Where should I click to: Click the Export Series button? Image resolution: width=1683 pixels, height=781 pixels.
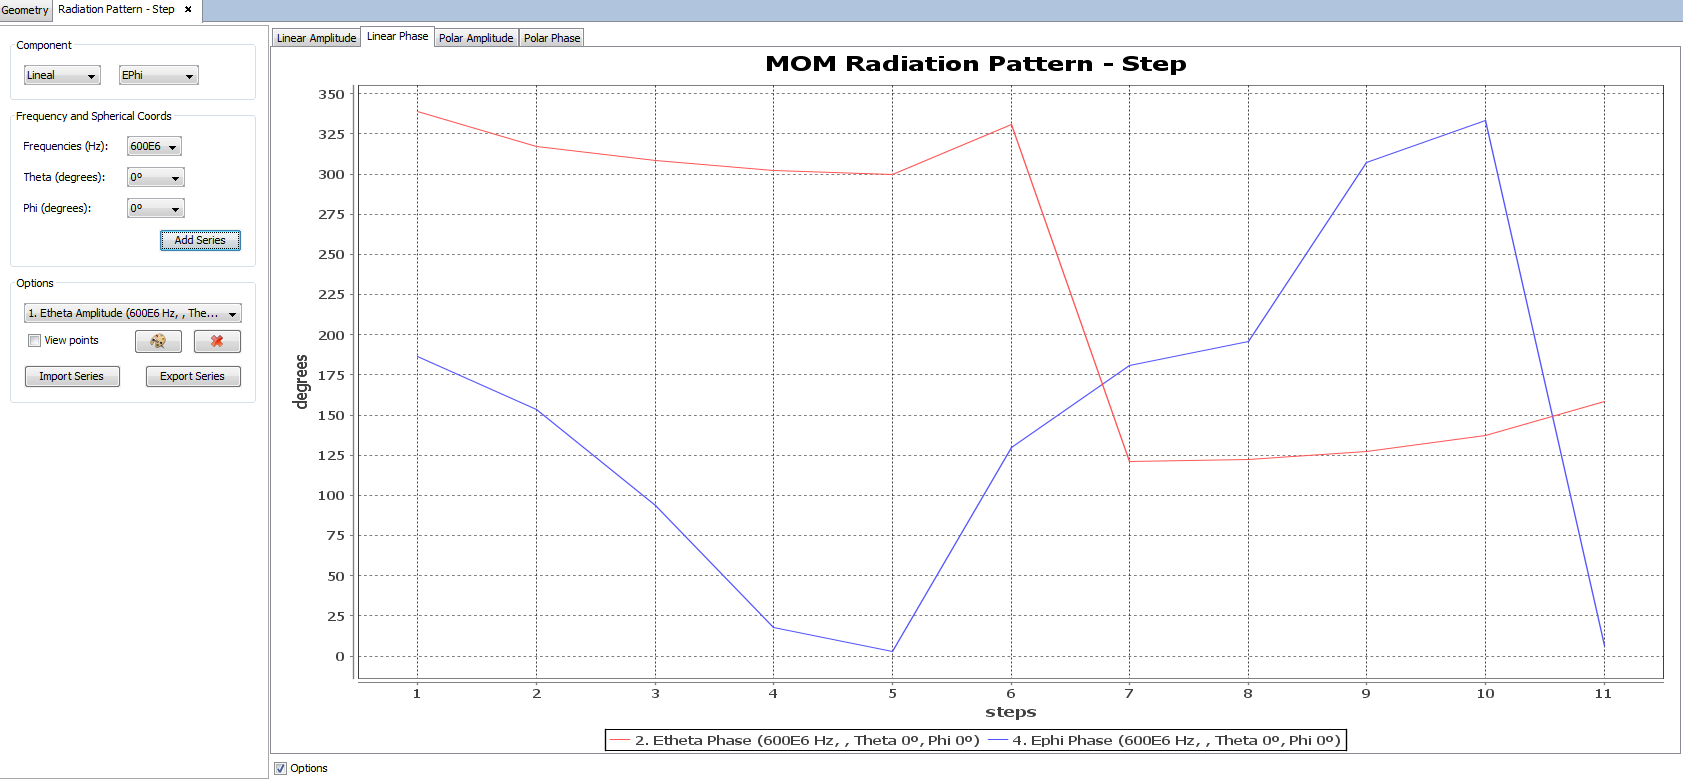pos(193,377)
